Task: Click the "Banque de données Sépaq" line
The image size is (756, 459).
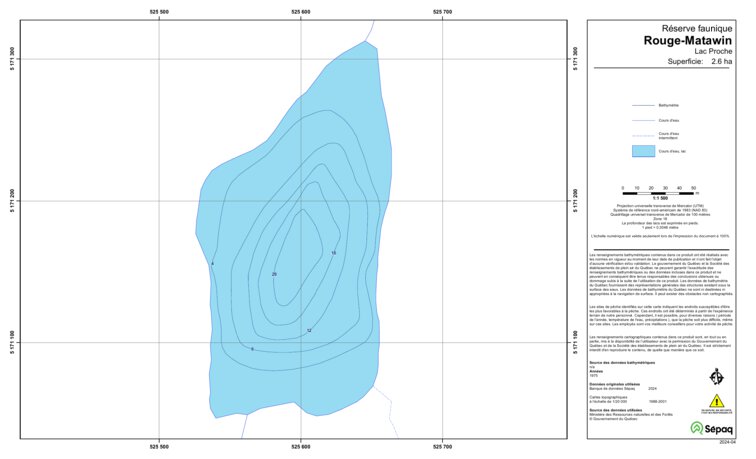Action: click(612, 389)
